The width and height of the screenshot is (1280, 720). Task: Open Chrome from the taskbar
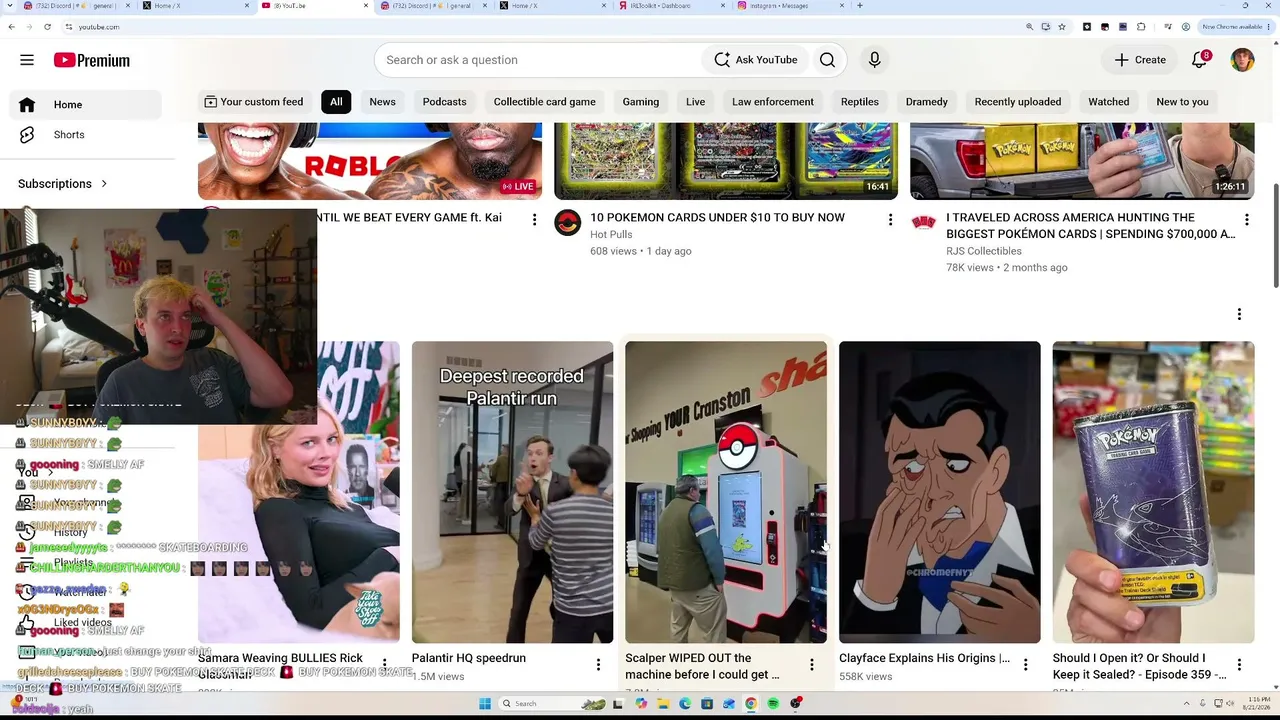click(751, 704)
